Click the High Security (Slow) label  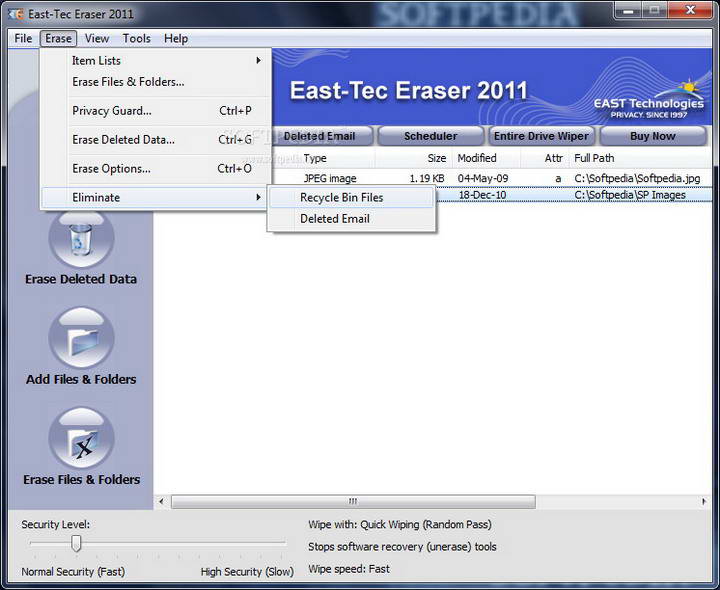pos(247,572)
